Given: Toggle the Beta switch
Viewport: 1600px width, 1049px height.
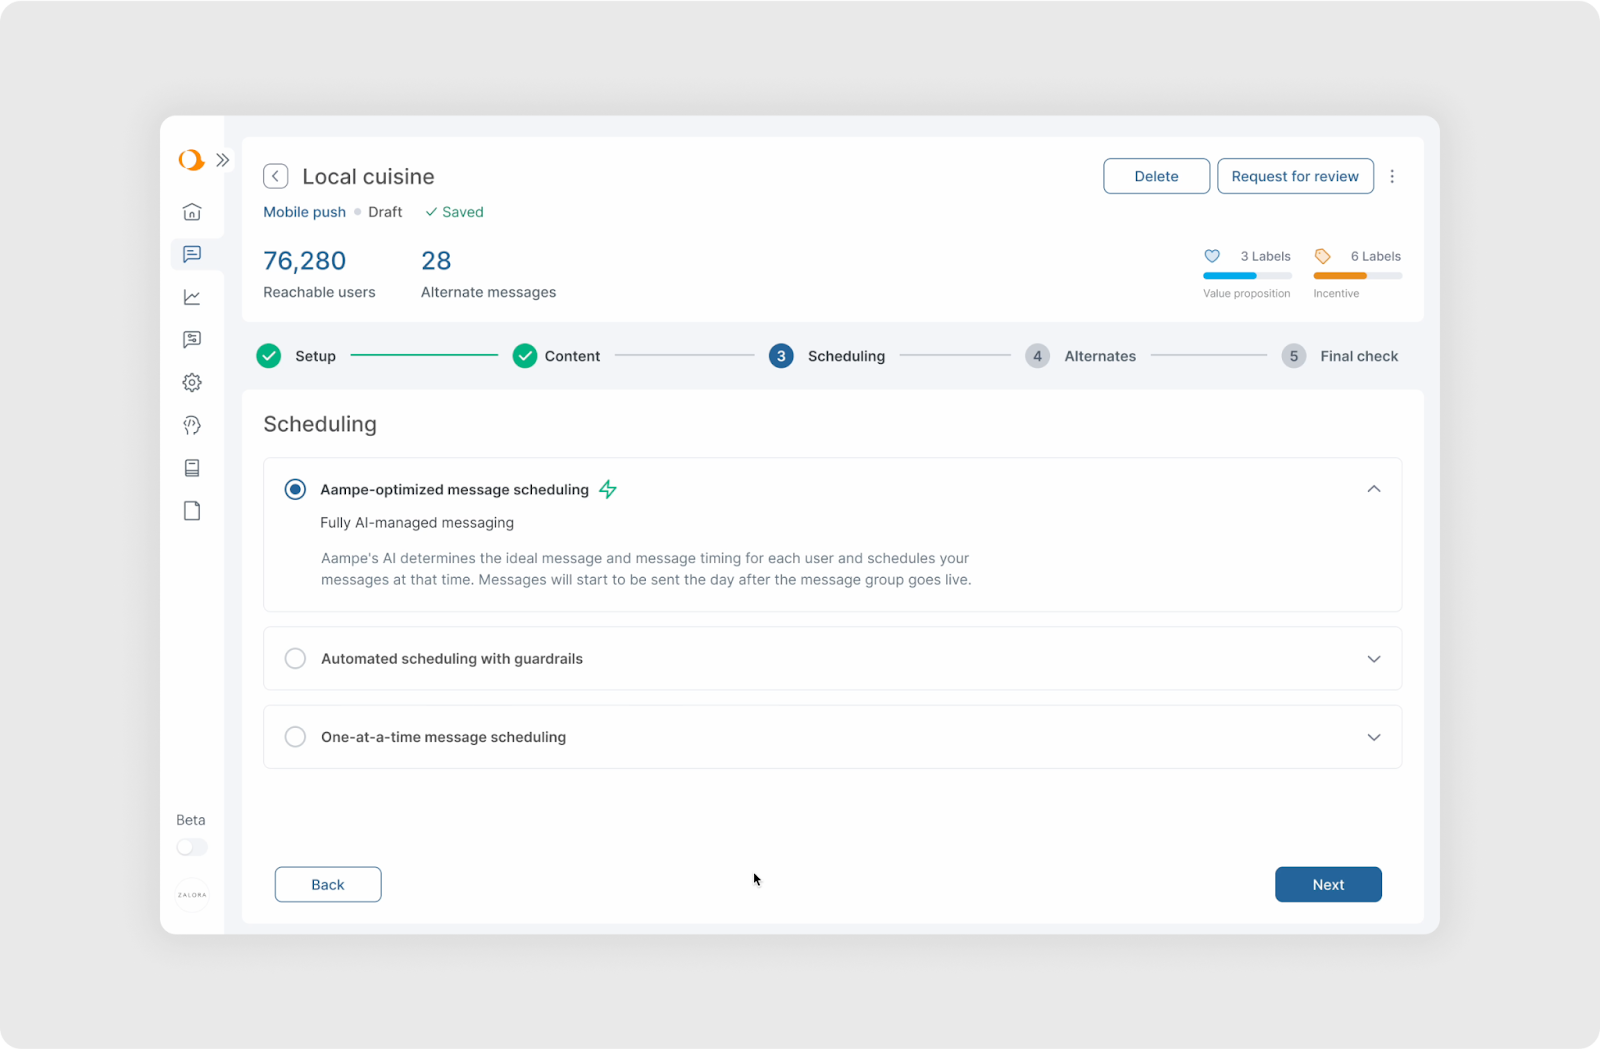Looking at the screenshot, I should (x=192, y=847).
